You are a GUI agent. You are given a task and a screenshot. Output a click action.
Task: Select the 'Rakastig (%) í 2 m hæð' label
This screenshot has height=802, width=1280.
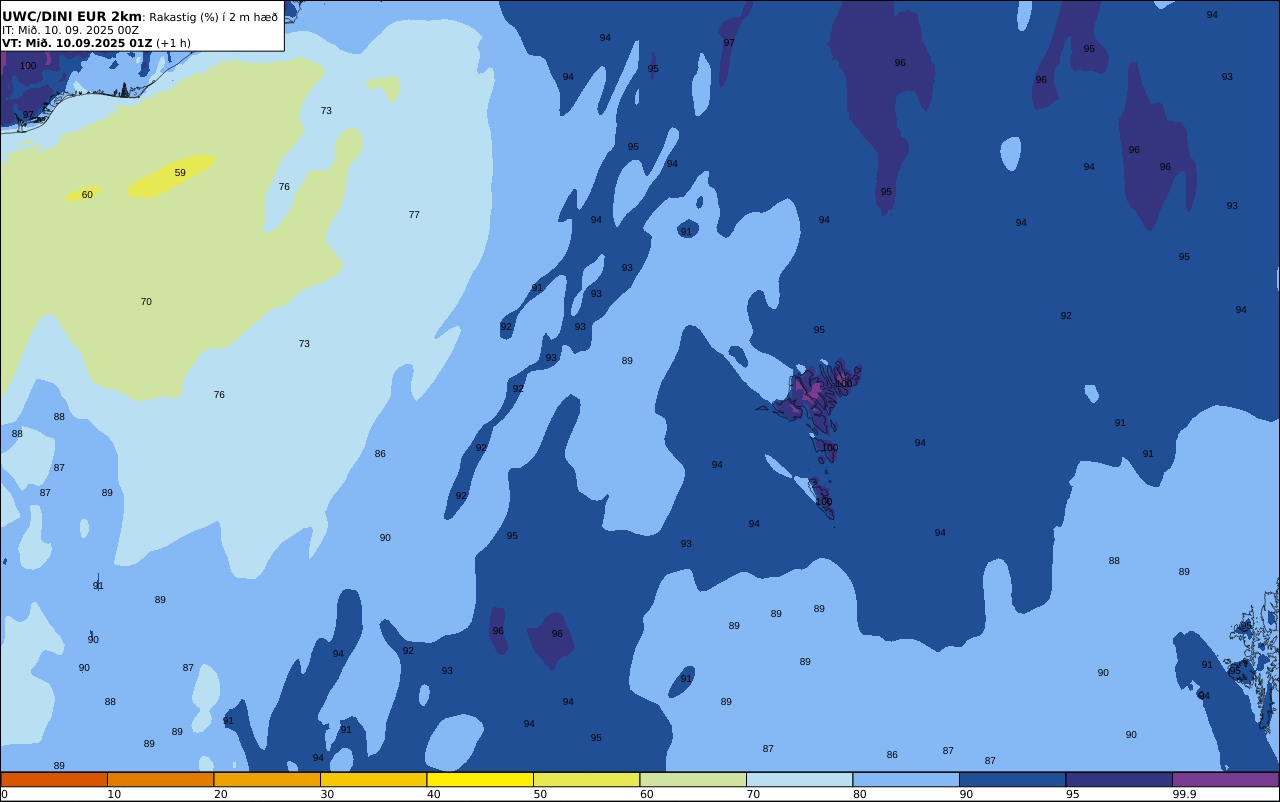214,17
